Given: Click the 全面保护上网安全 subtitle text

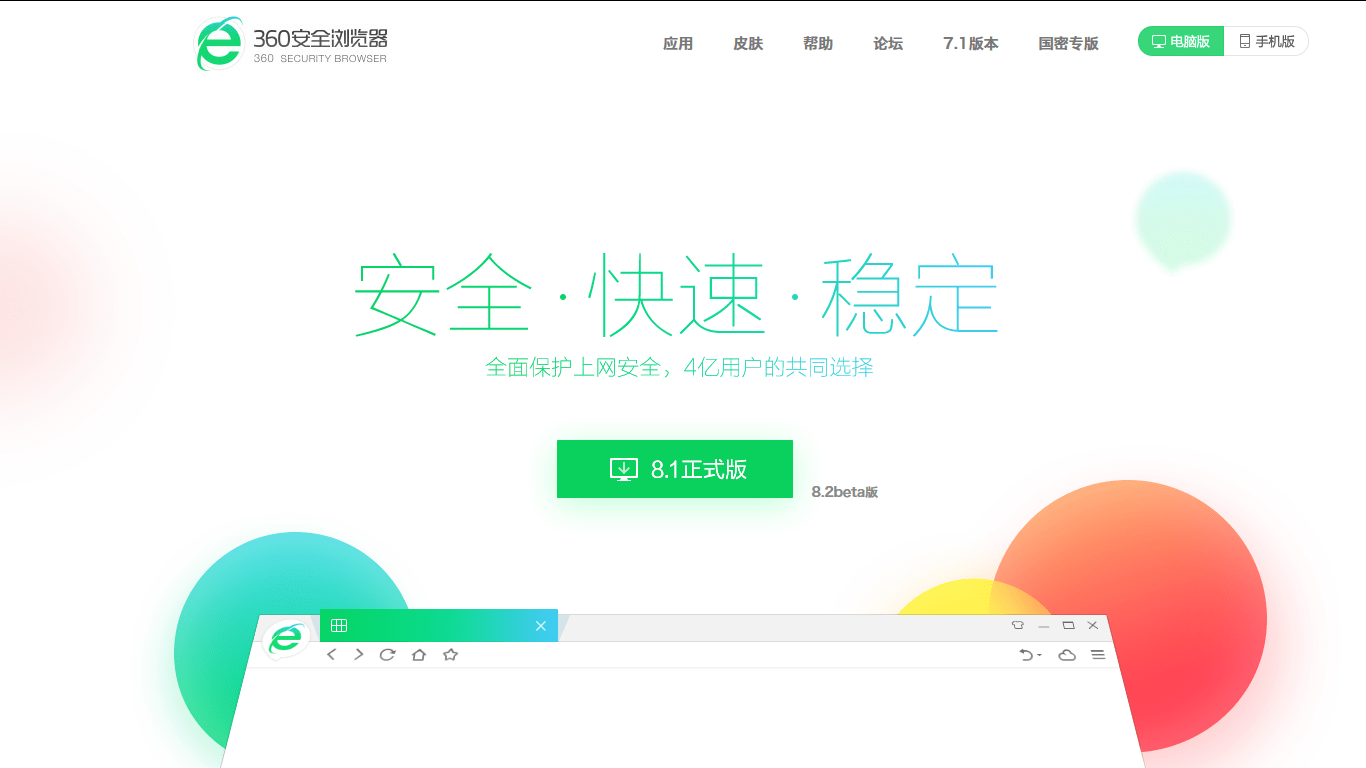Looking at the screenshot, I should (x=573, y=368).
